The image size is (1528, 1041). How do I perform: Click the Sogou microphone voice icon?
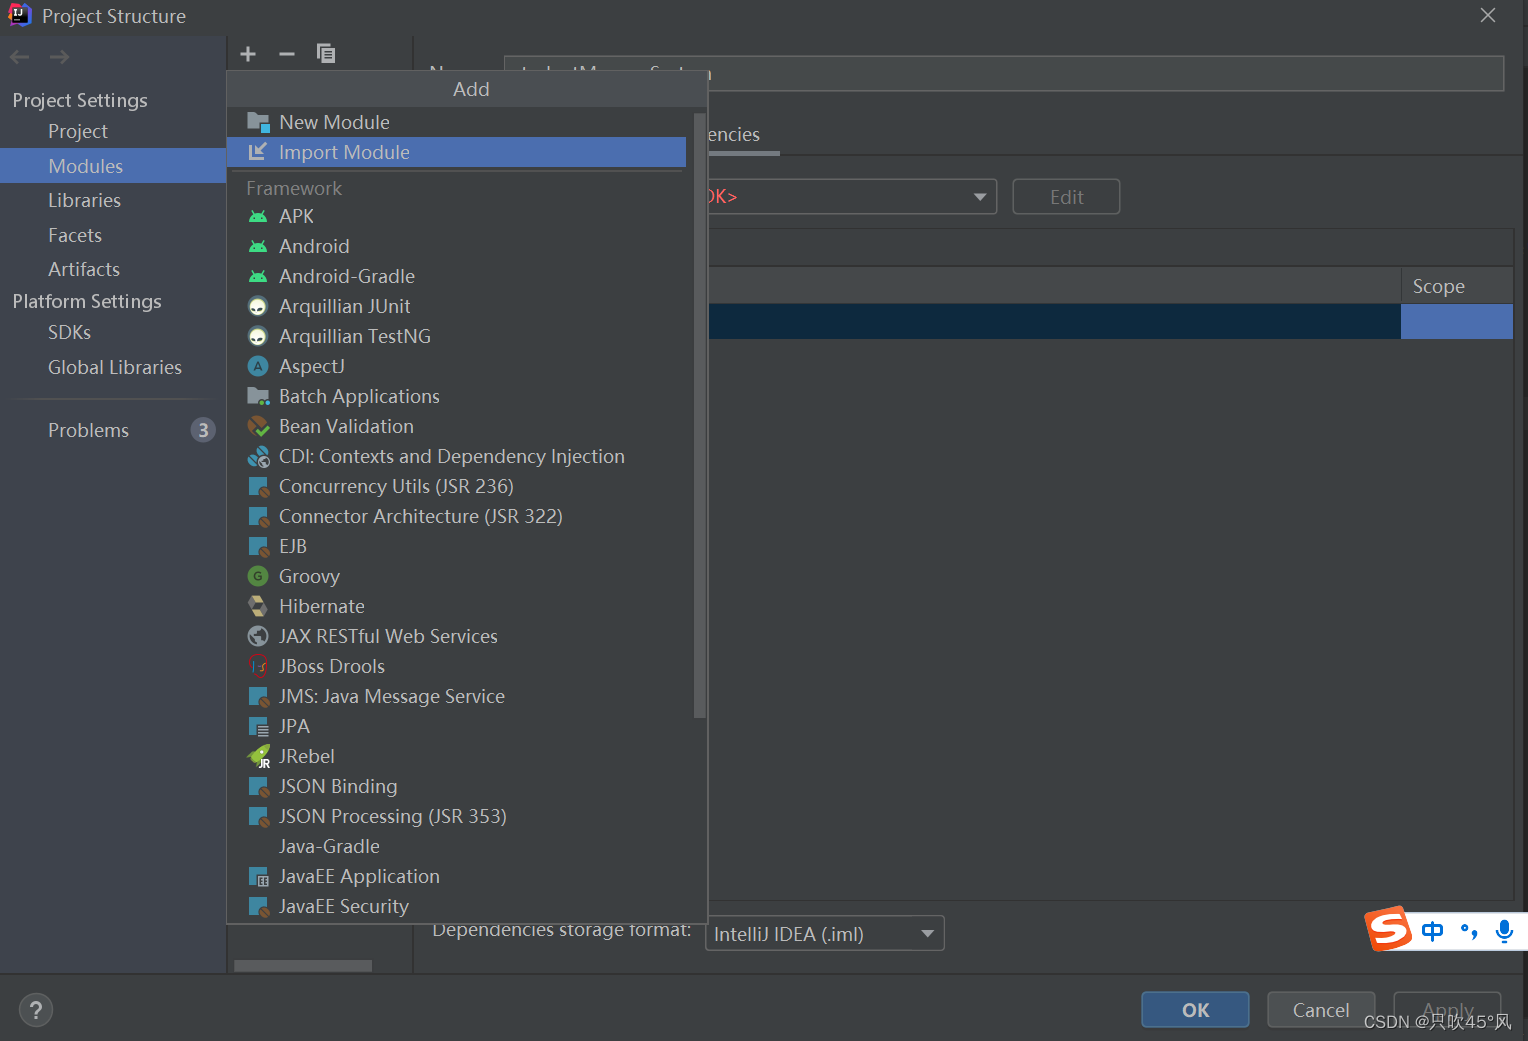1504,931
